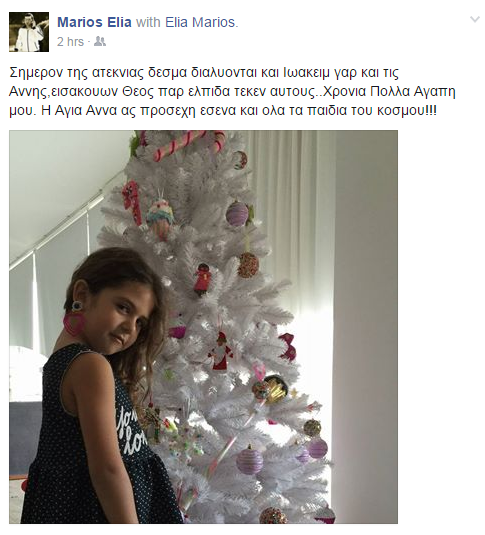Expand the arrow at post's top-right corner
Viewport: 485px width, 535px height.
pos(475,19)
